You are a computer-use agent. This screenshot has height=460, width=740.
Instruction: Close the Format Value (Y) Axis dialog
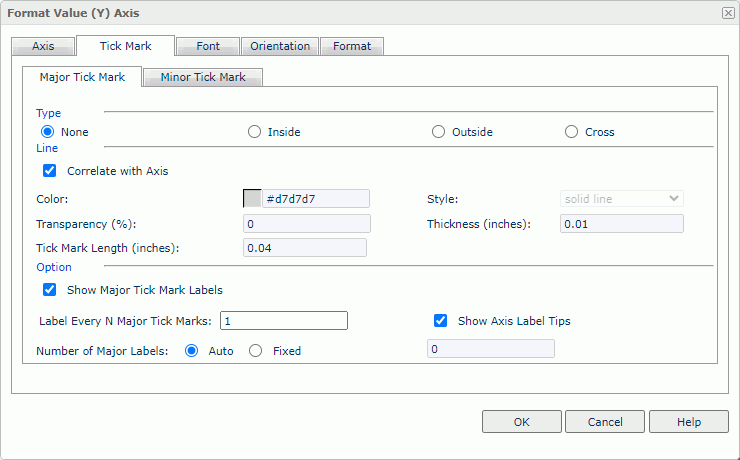pyautogui.click(x=727, y=12)
